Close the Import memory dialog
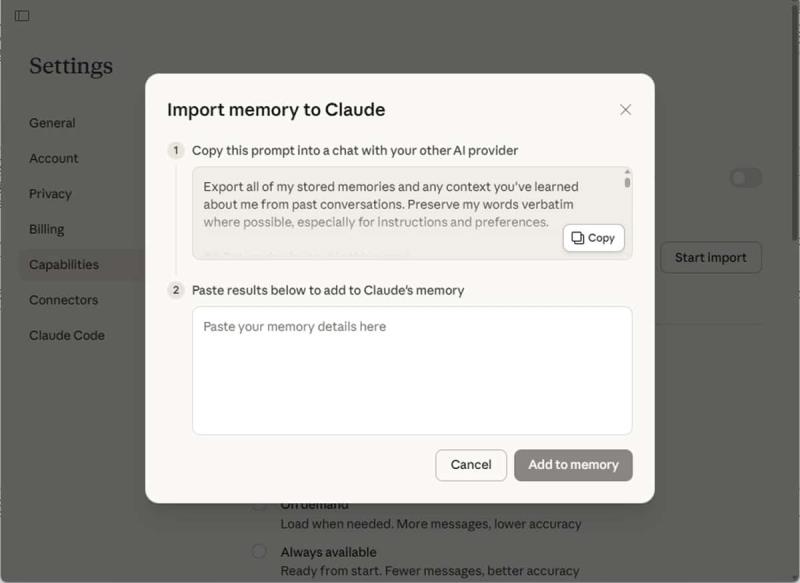The height and width of the screenshot is (583, 800). tap(625, 110)
